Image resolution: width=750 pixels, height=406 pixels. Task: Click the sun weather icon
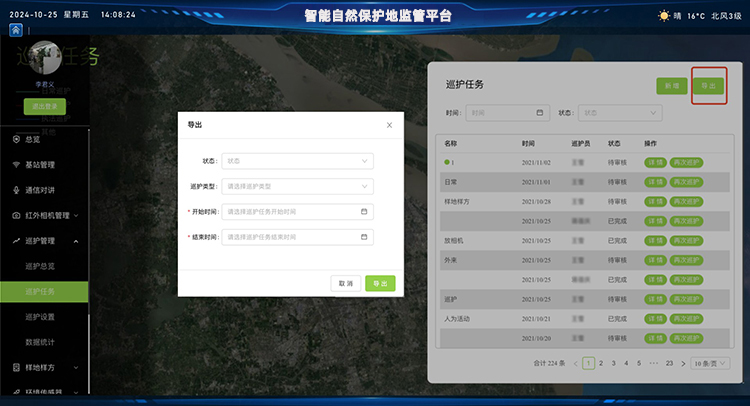tap(663, 16)
